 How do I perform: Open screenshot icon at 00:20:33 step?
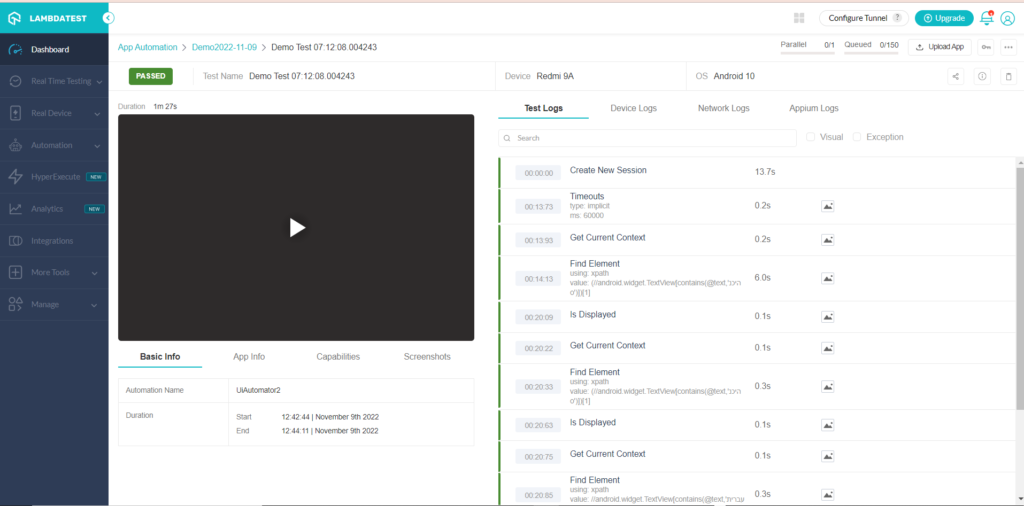[827, 387]
